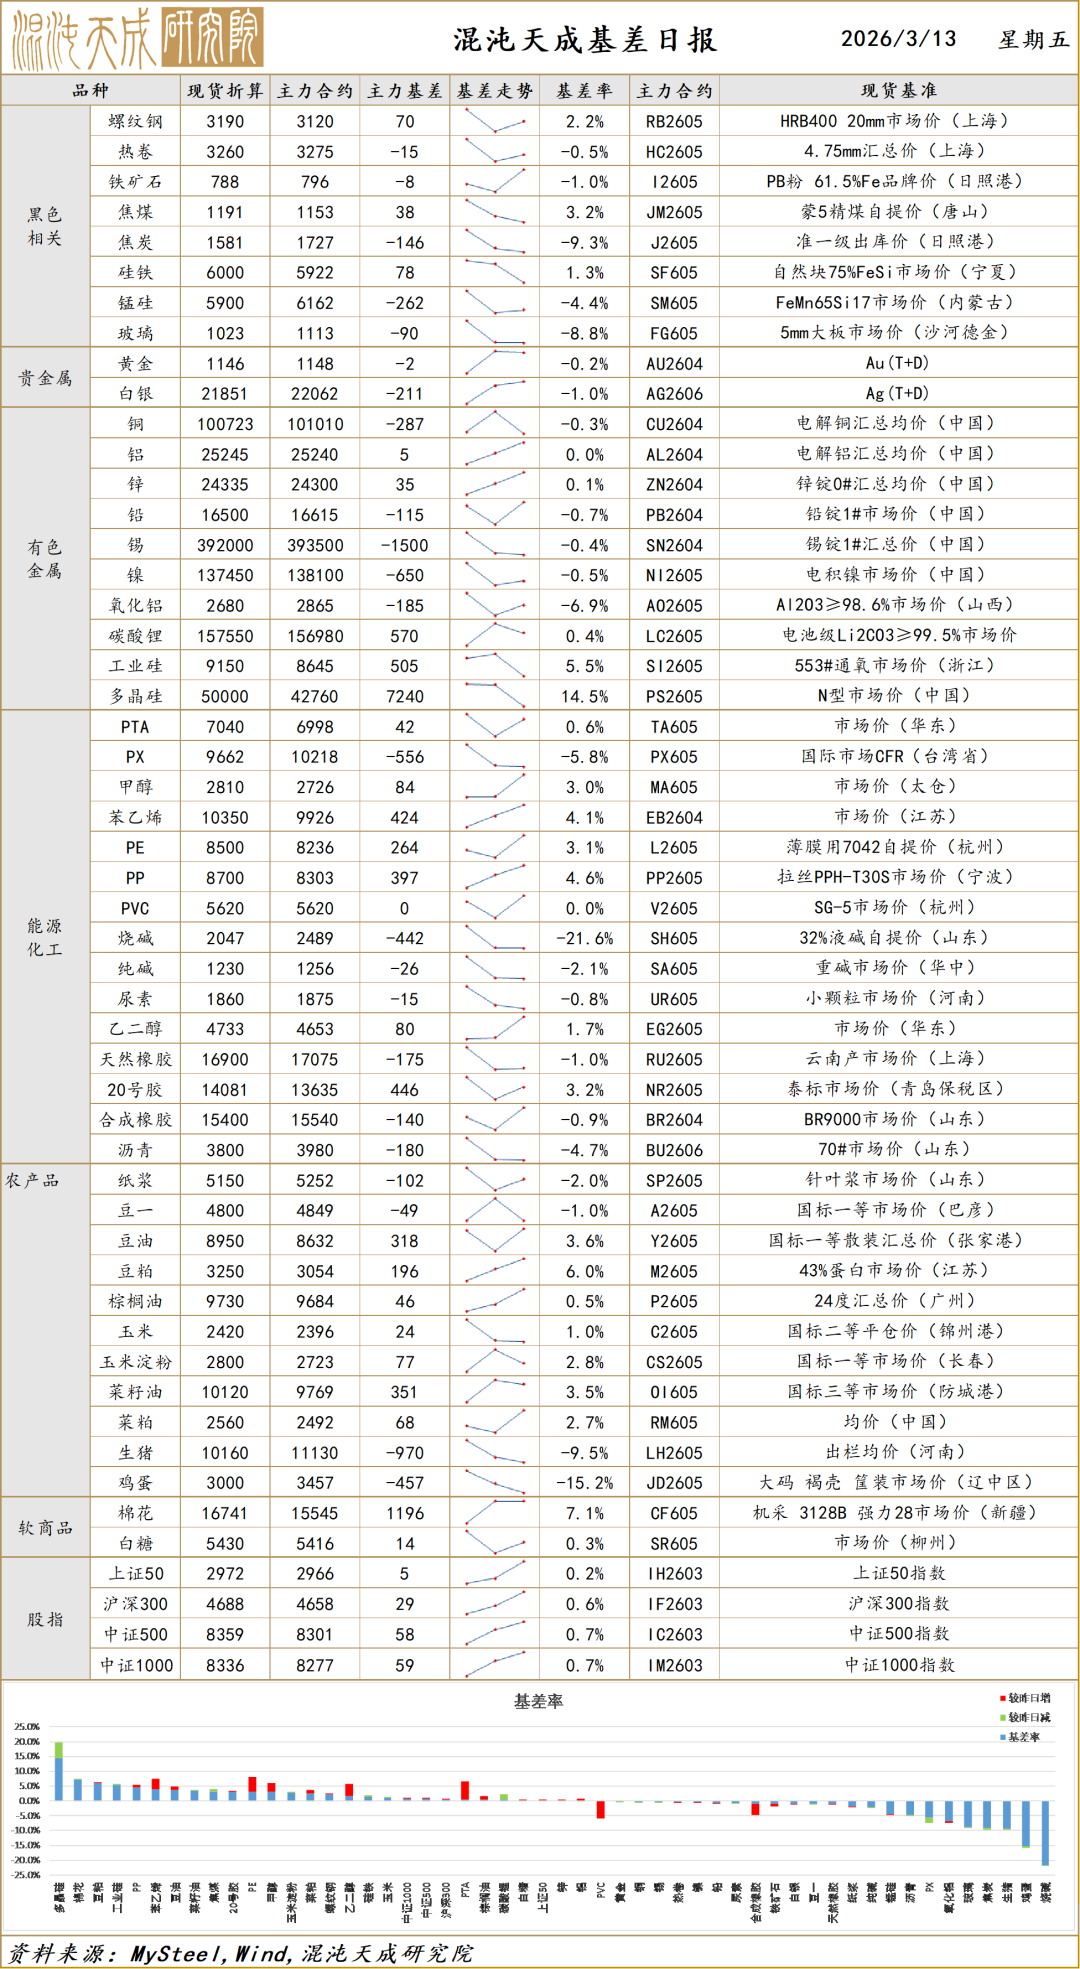Click the 菜籽油 contract code OI605

point(674,1392)
